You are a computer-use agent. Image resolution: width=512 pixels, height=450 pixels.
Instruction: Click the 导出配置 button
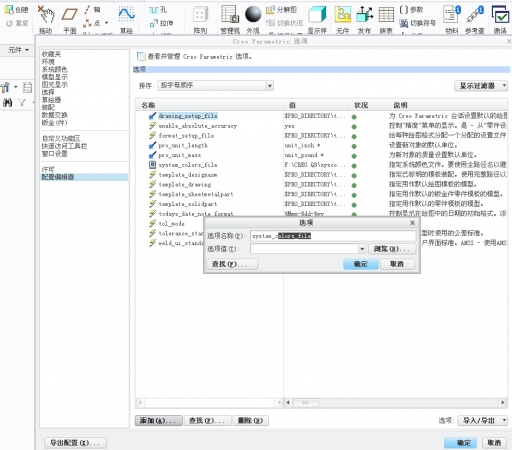tap(75, 443)
